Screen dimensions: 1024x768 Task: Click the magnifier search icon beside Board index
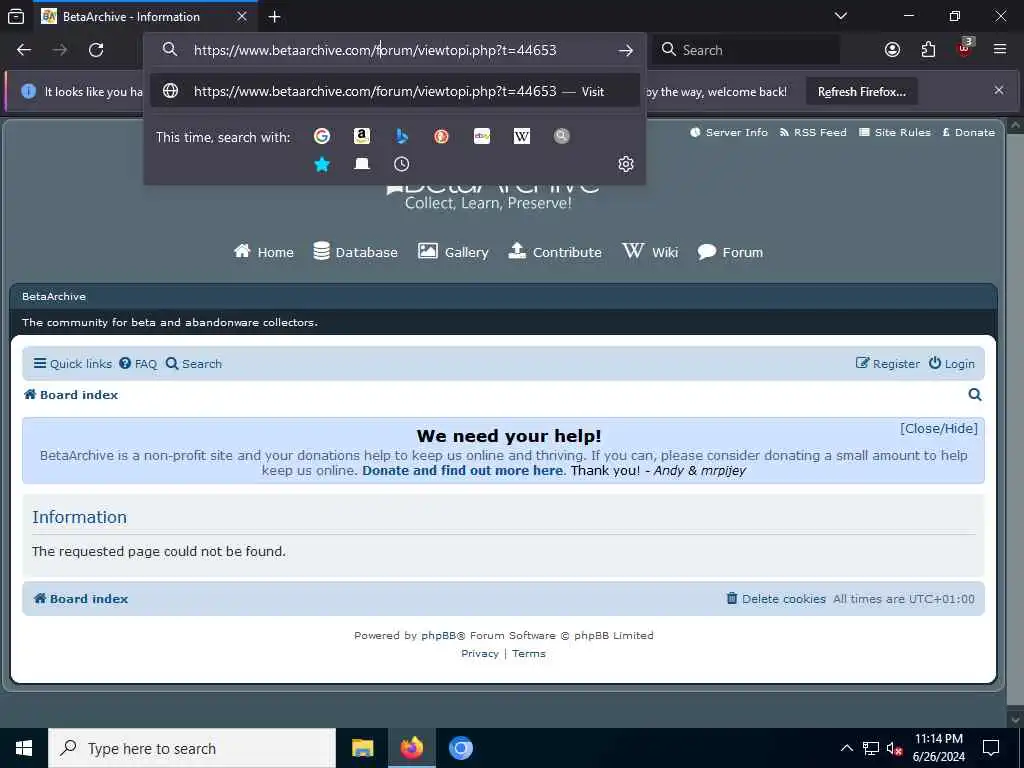pyautogui.click(x=974, y=394)
